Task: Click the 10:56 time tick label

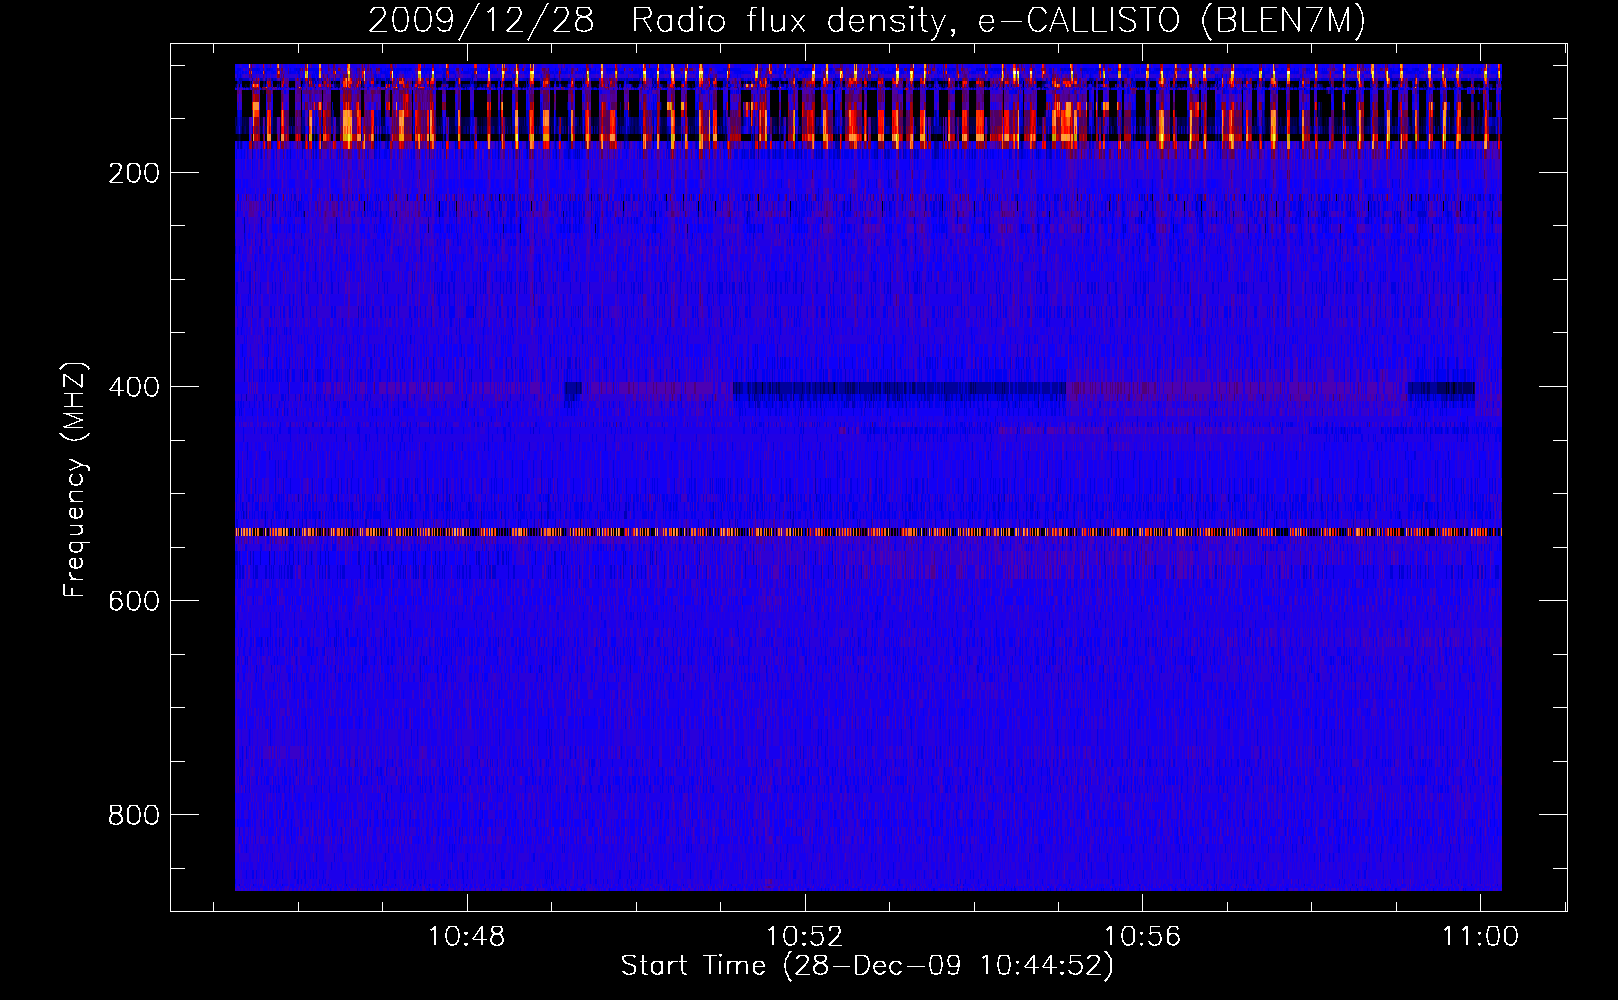Action: pos(1142,936)
